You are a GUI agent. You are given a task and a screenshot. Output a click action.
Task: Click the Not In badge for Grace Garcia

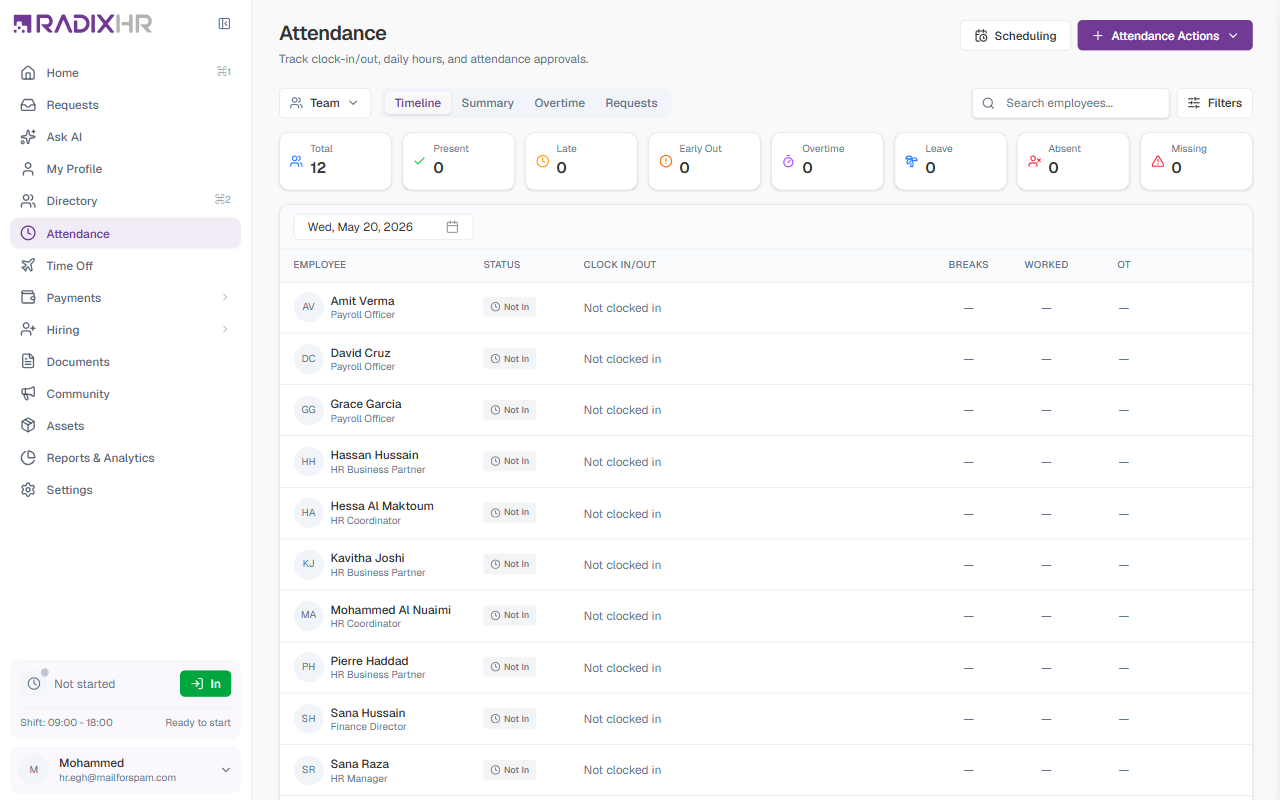[510, 410]
